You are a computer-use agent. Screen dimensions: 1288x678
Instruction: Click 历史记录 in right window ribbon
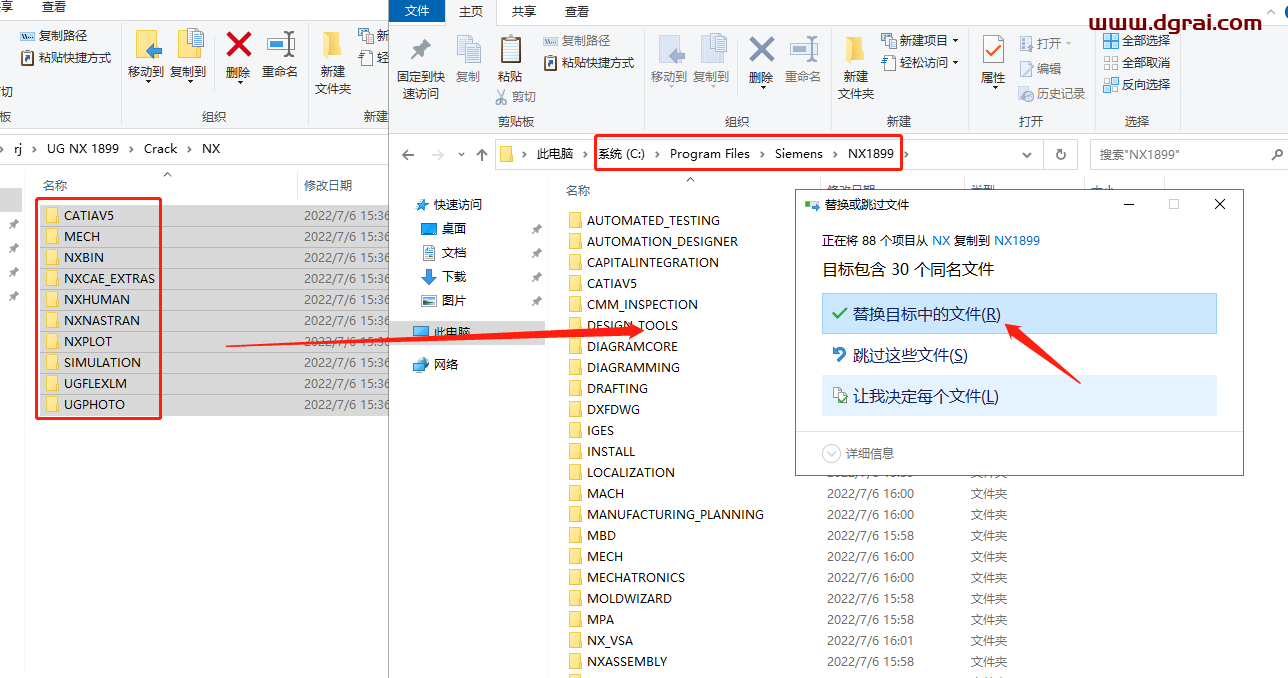pyautogui.click(x=1052, y=93)
